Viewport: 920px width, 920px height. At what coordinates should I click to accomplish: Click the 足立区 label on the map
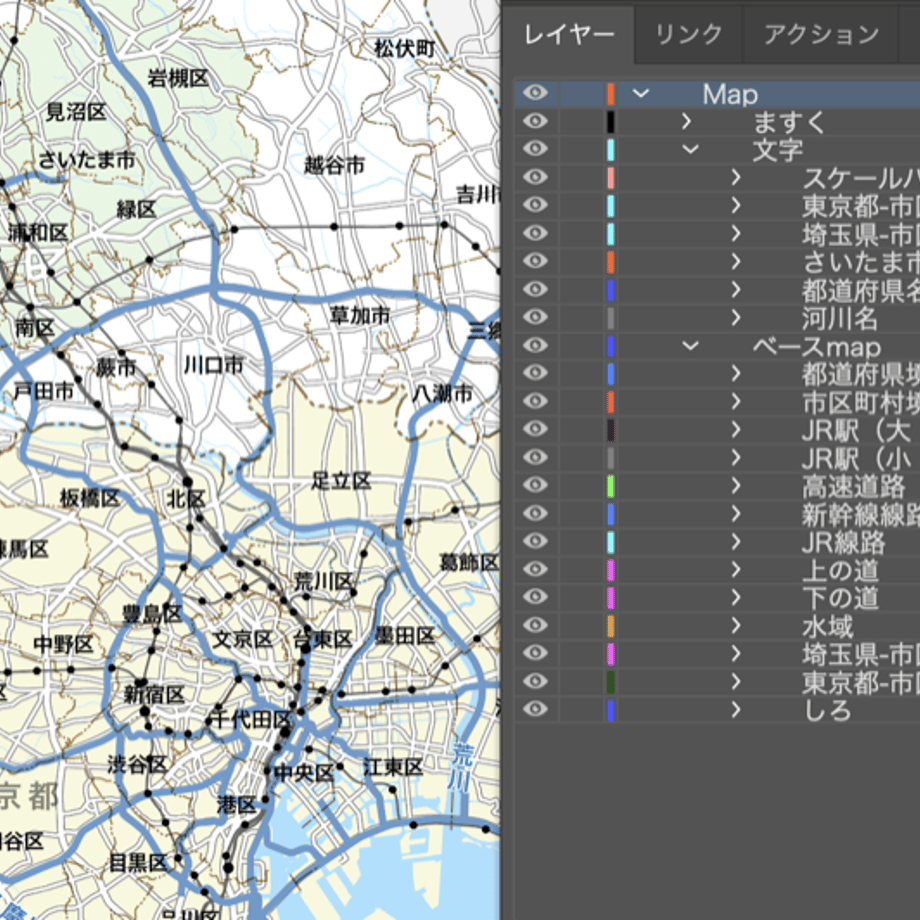point(341,481)
